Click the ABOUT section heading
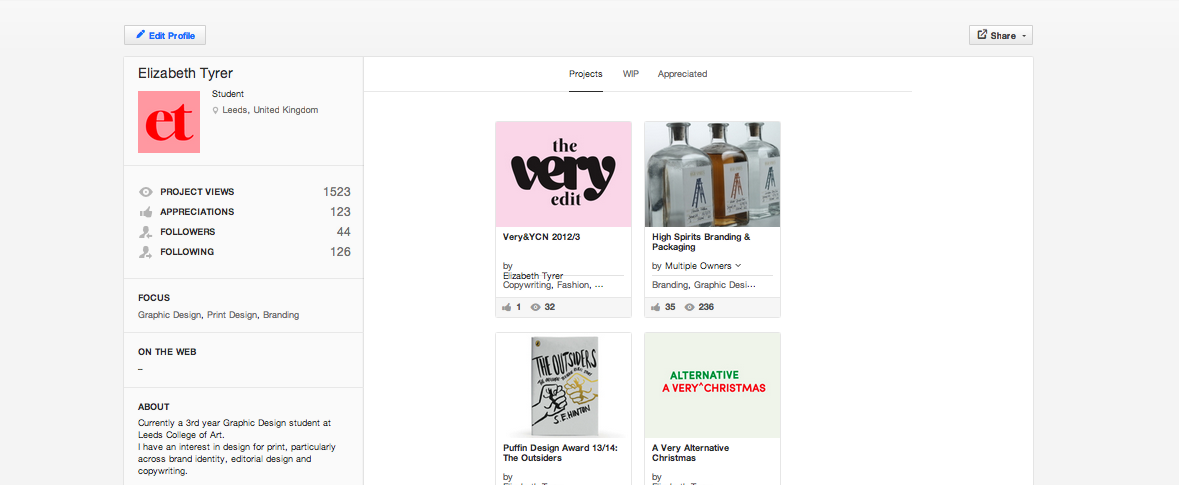This screenshot has width=1179, height=485. [154, 407]
